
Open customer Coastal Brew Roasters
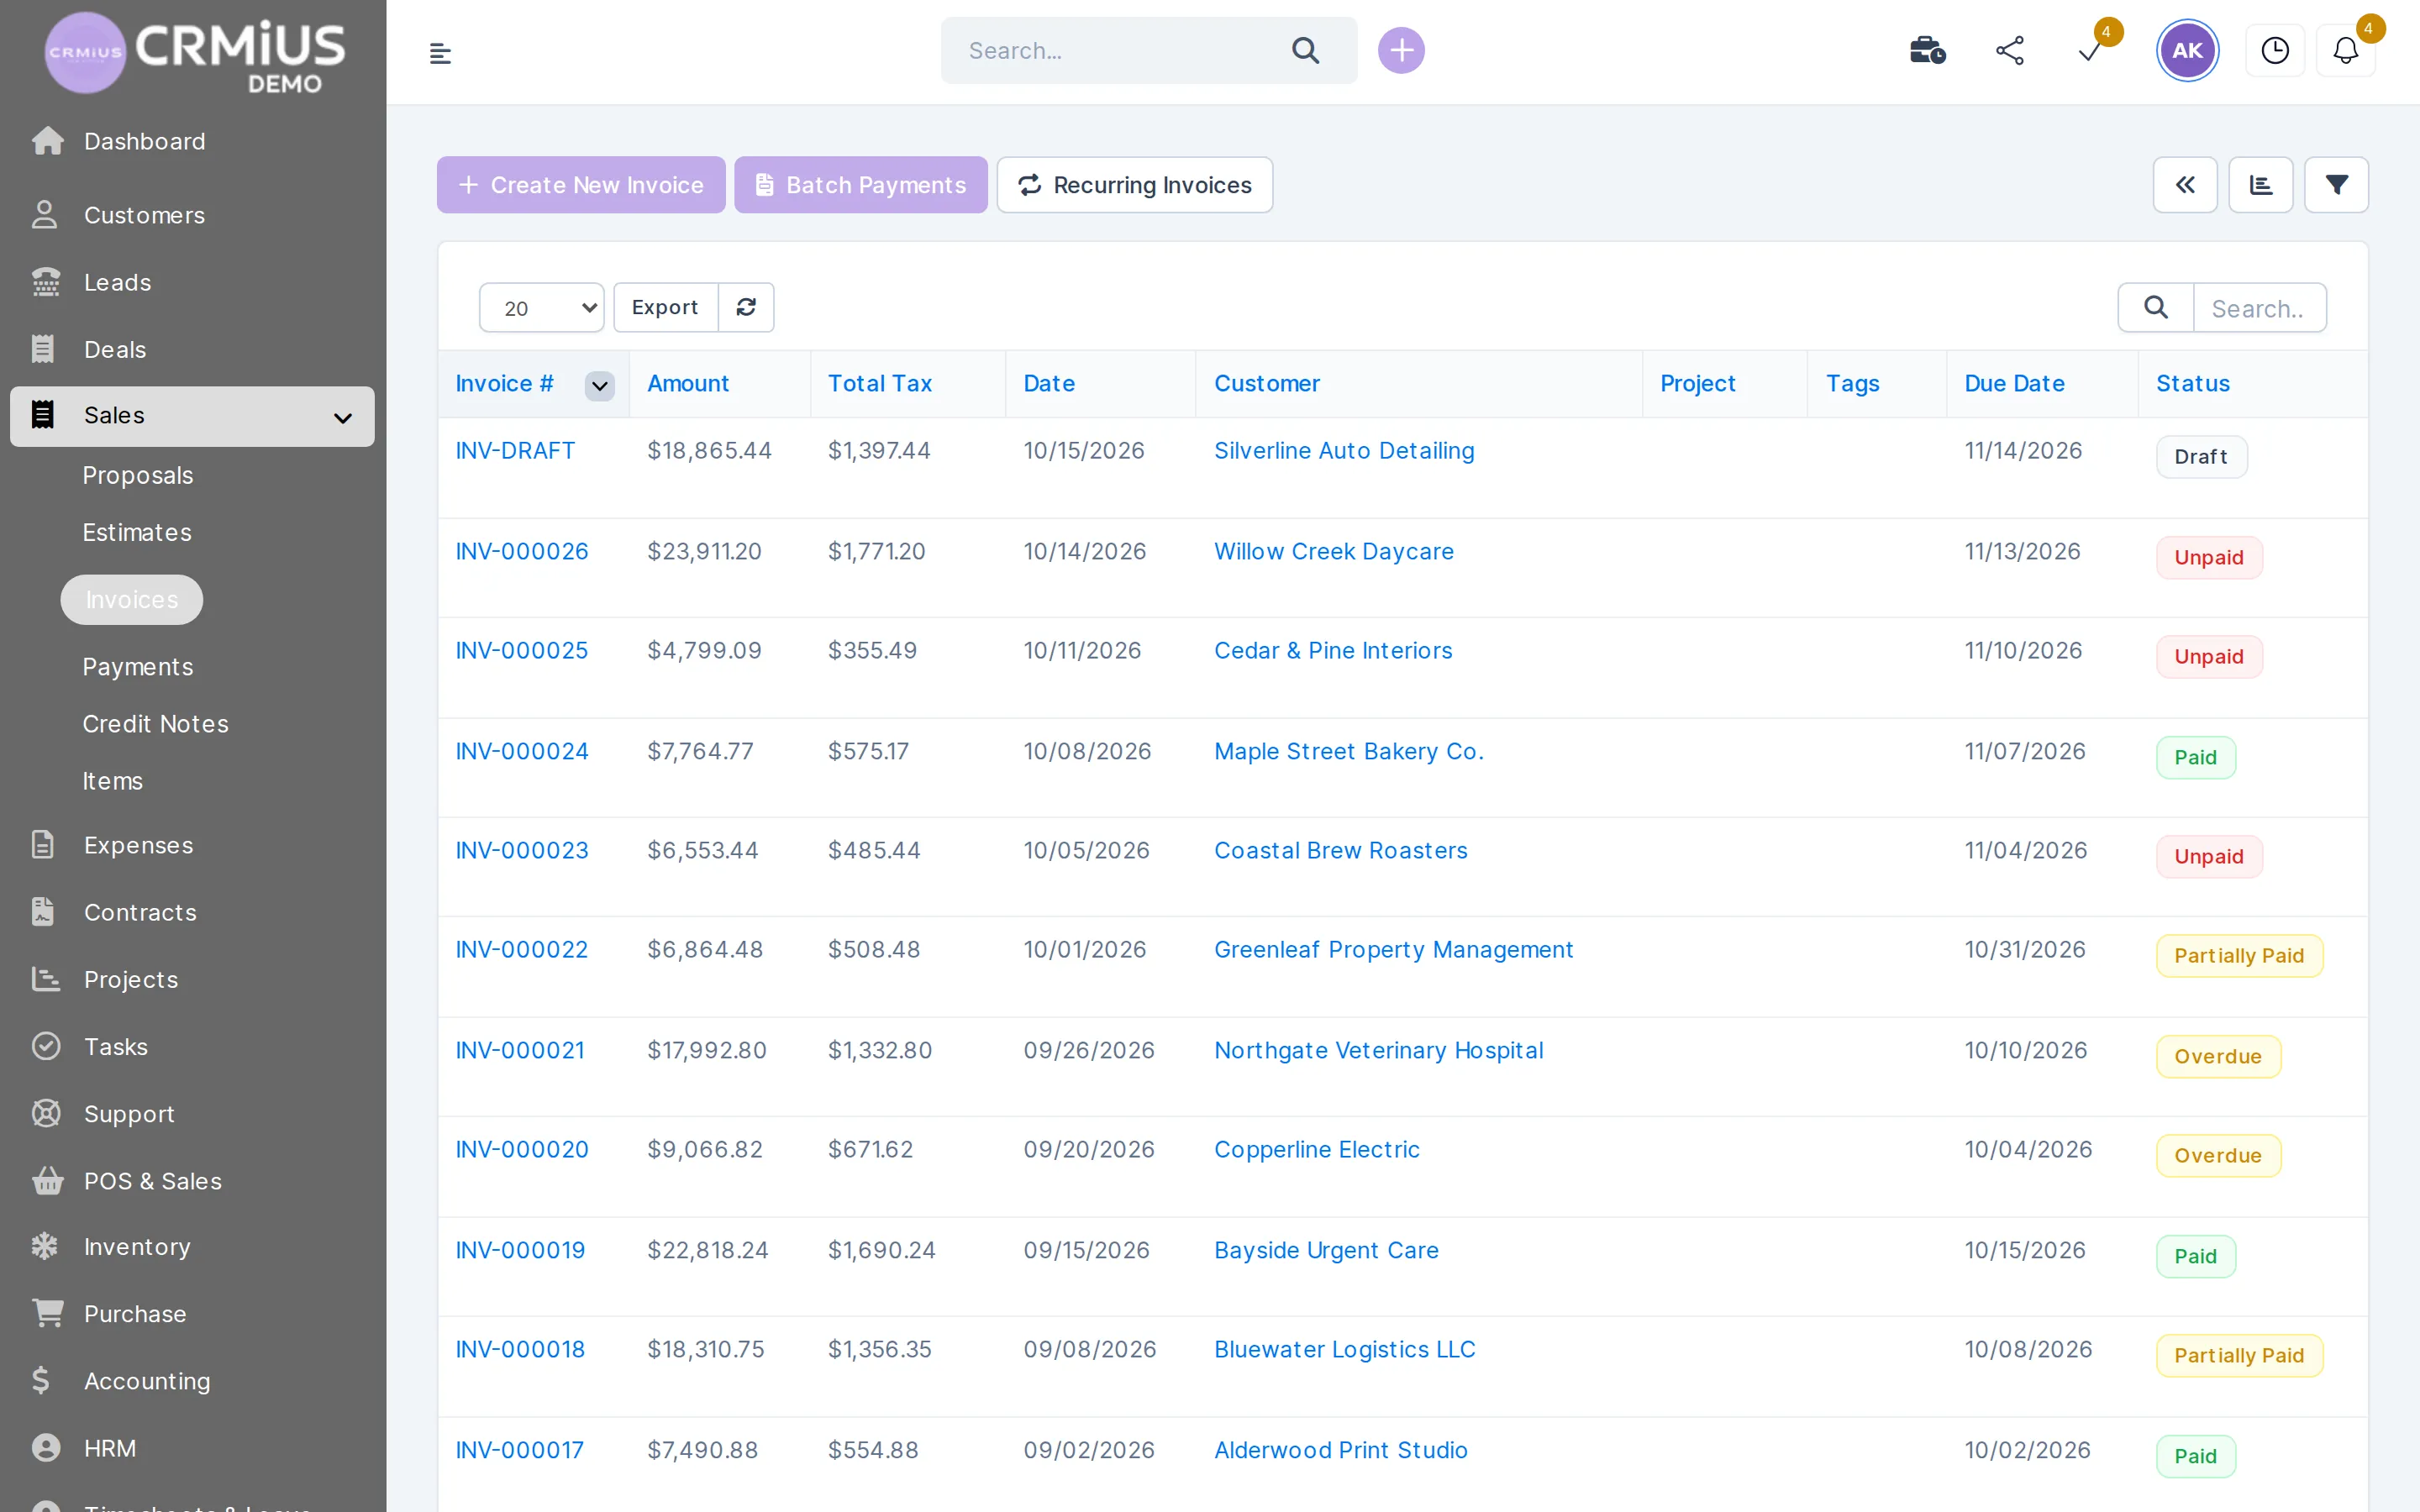click(x=1340, y=850)
